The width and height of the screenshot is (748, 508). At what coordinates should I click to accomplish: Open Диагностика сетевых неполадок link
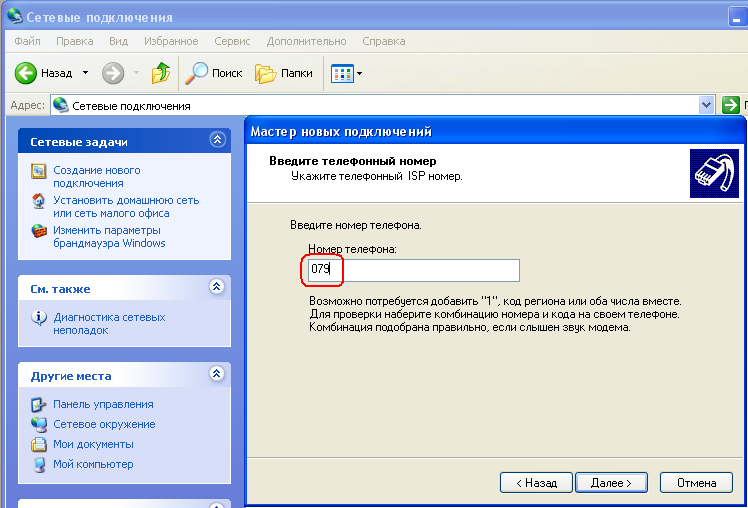point(109,323)
